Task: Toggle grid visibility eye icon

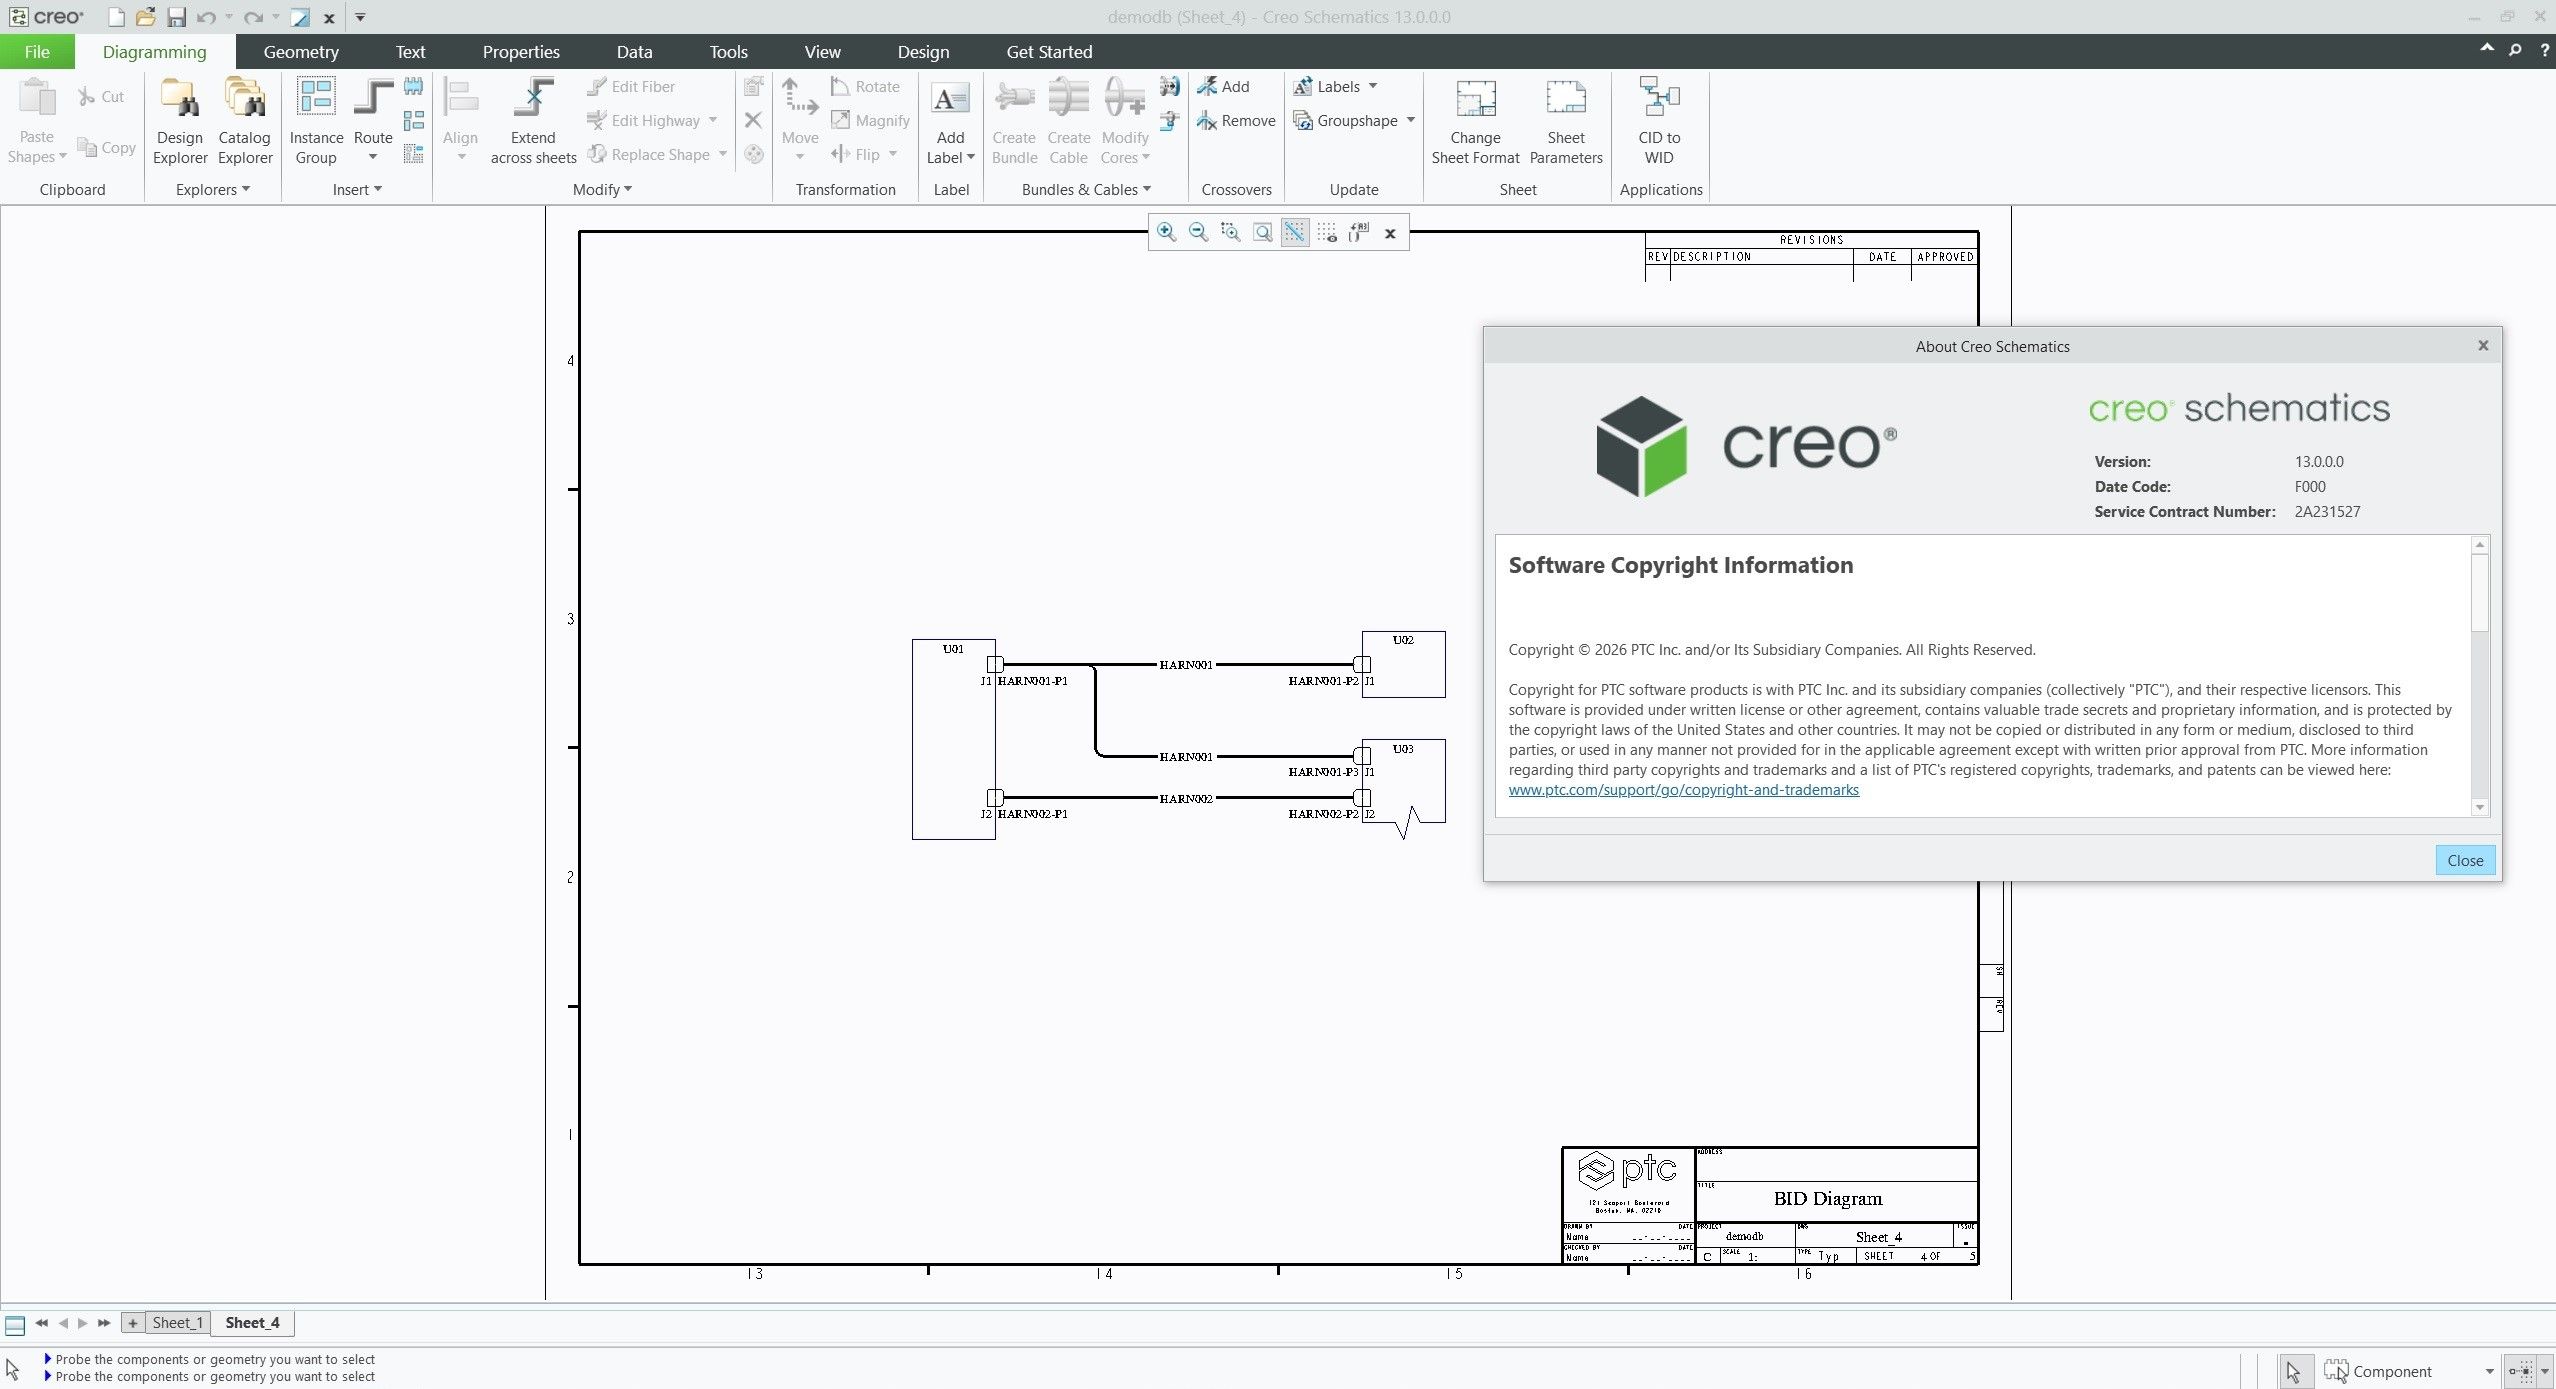Action: pyautogui.click(x=1326, y=232)
